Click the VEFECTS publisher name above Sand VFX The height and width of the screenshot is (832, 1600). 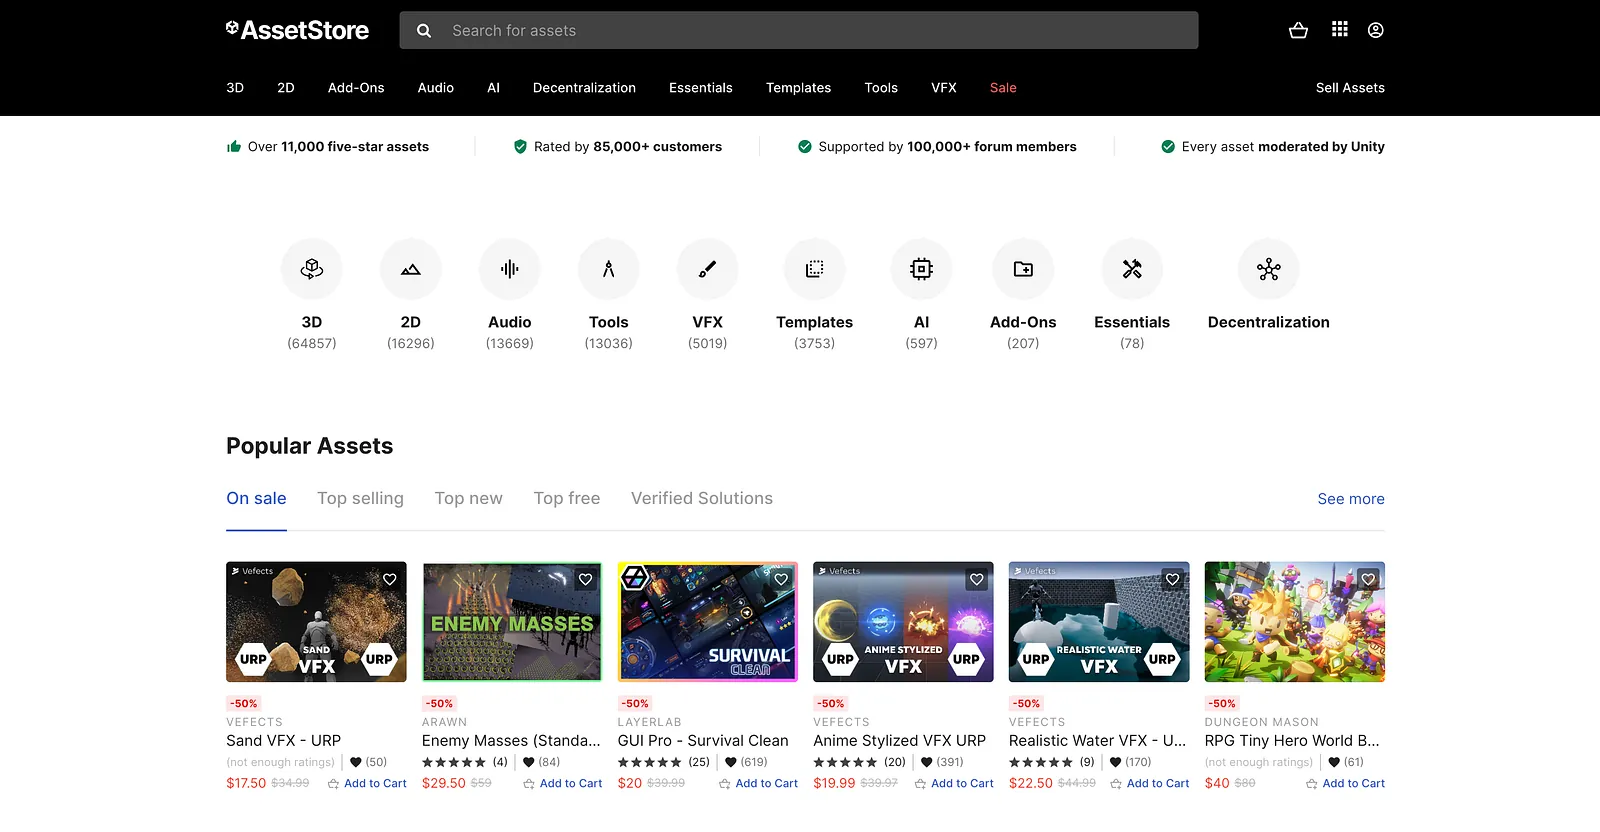[254, 722]
